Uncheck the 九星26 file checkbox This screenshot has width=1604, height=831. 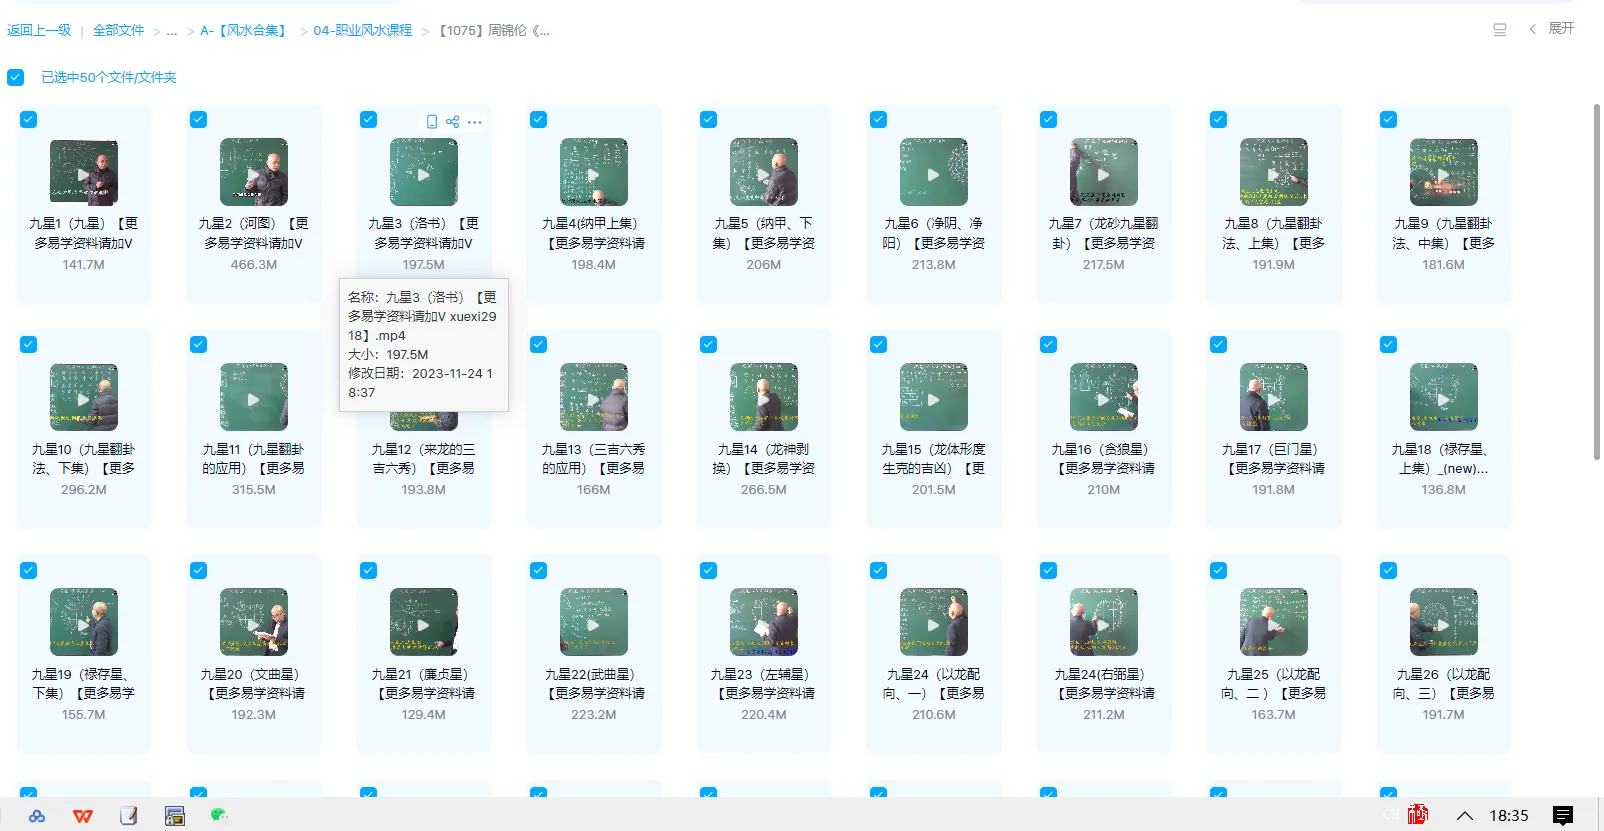1388,570
